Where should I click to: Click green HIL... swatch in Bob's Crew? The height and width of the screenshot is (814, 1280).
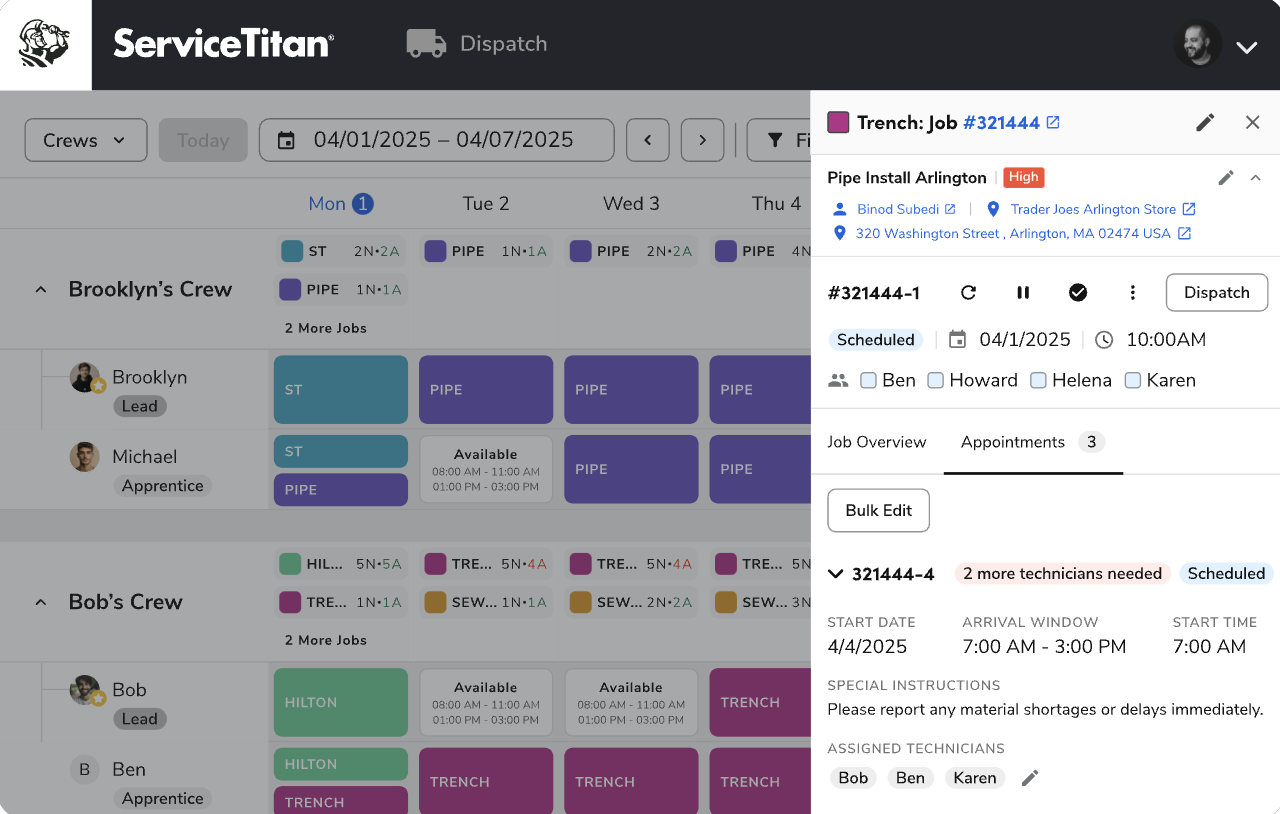pos(290,564)
